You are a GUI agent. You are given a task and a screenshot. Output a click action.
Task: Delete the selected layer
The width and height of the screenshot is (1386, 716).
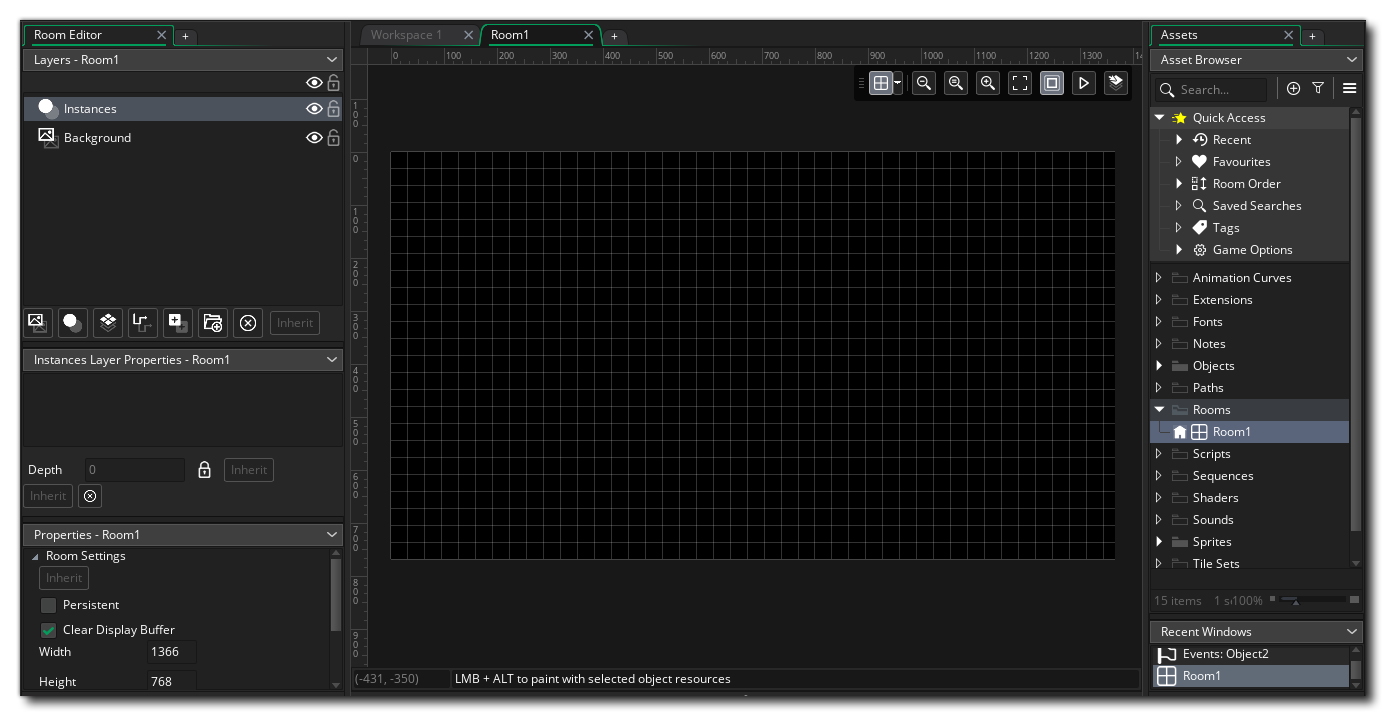click(x=248, y=323)
